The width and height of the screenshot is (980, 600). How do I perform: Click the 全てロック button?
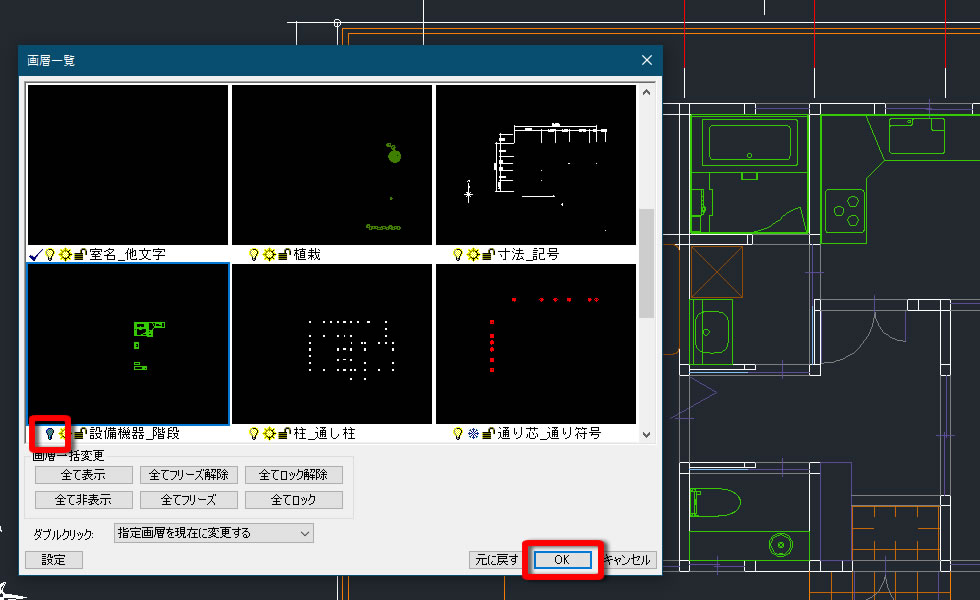[294, 500]
